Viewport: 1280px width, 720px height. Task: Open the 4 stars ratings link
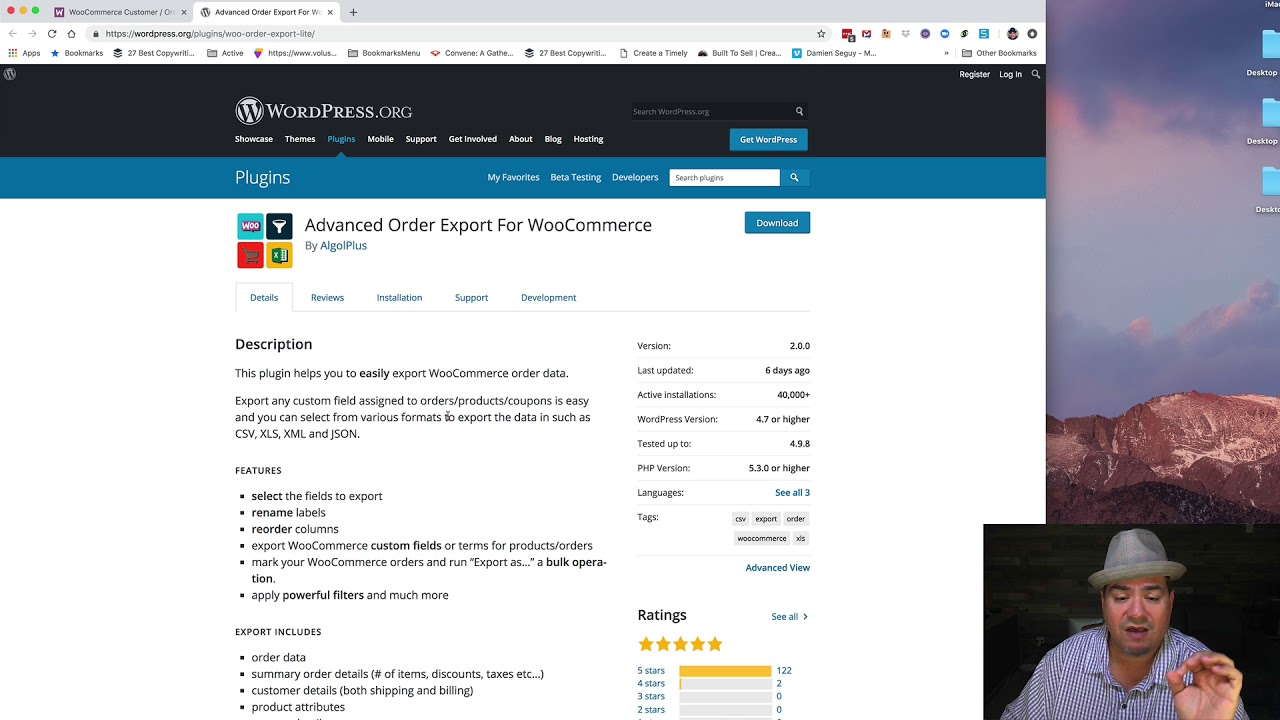click(x=651, y=683)
